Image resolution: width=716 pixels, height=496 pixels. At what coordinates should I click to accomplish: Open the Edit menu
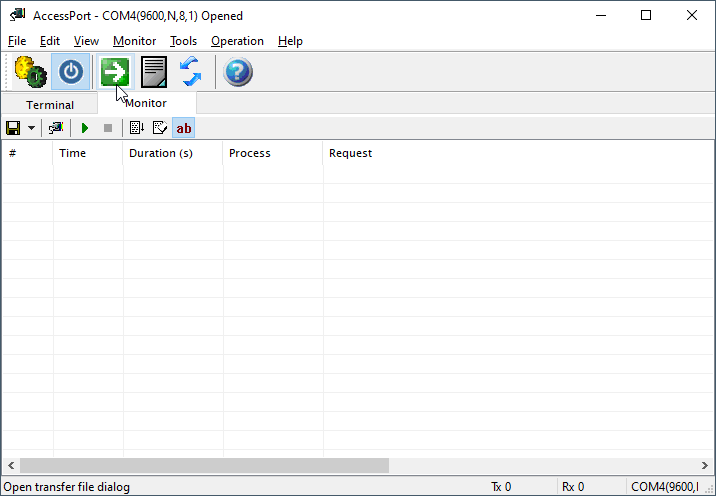pyautogui.click(x=50, y=41)
